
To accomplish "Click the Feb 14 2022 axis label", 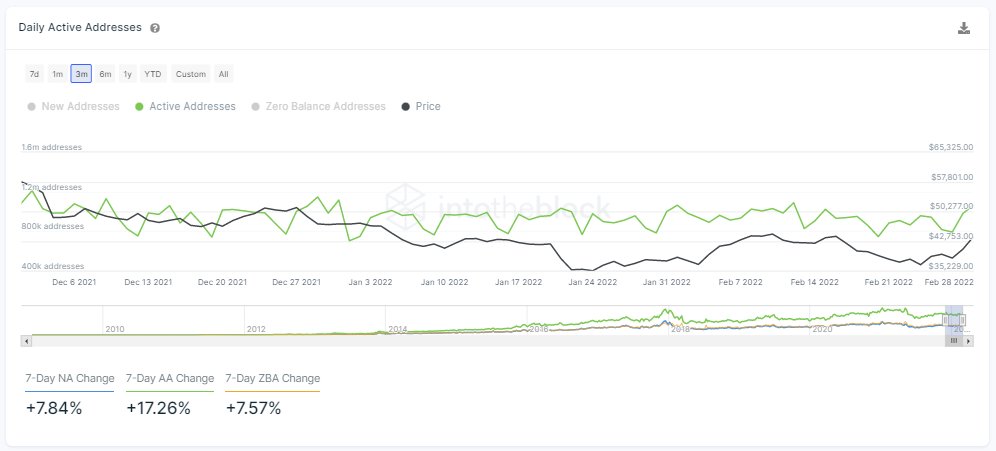I will point(814,282).
